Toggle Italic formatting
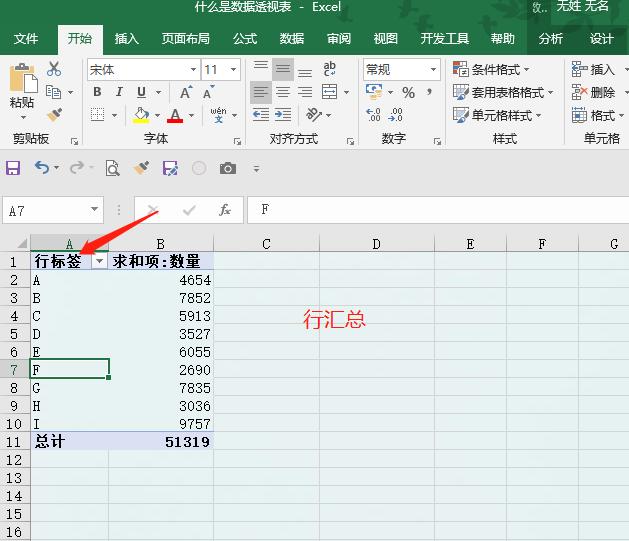629x541 pixels. click(119, 92)
